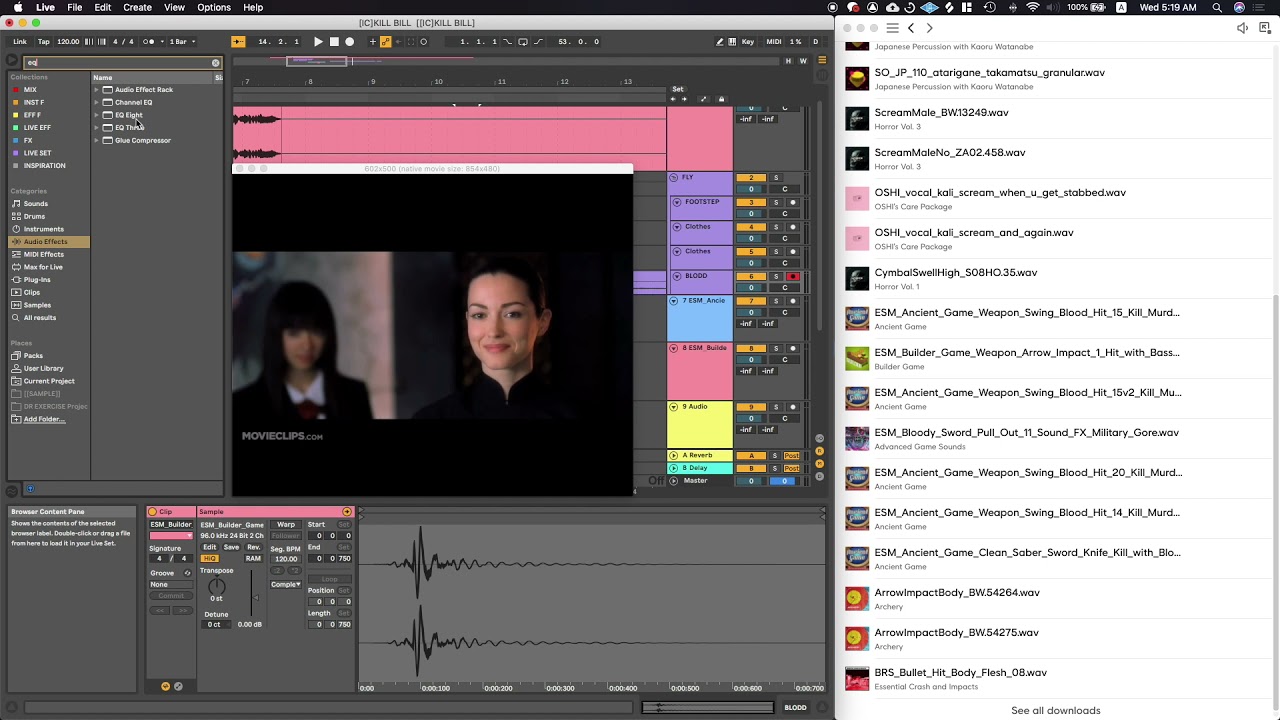
Task: Toggle the computer MIDI keyboard icon
Action: 731,41
